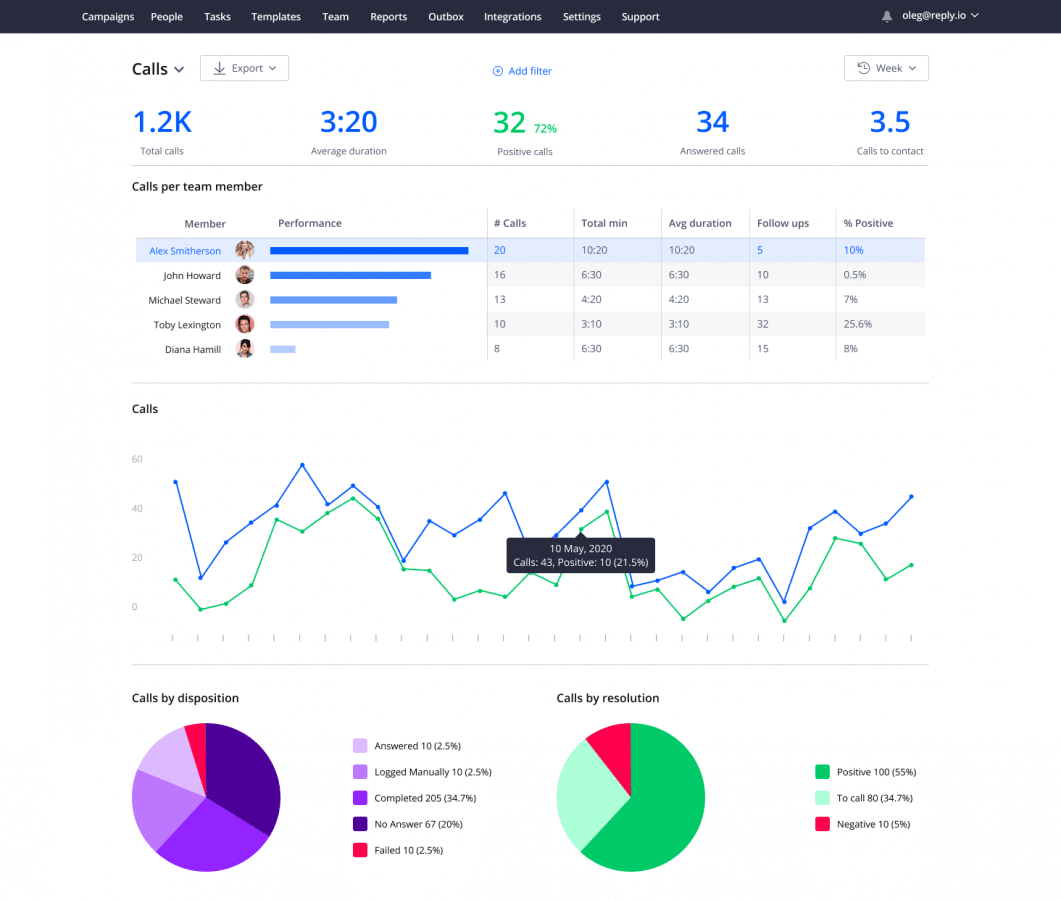
Task: Click Michael Steward's avatar photo
Action: click(245, 300)
